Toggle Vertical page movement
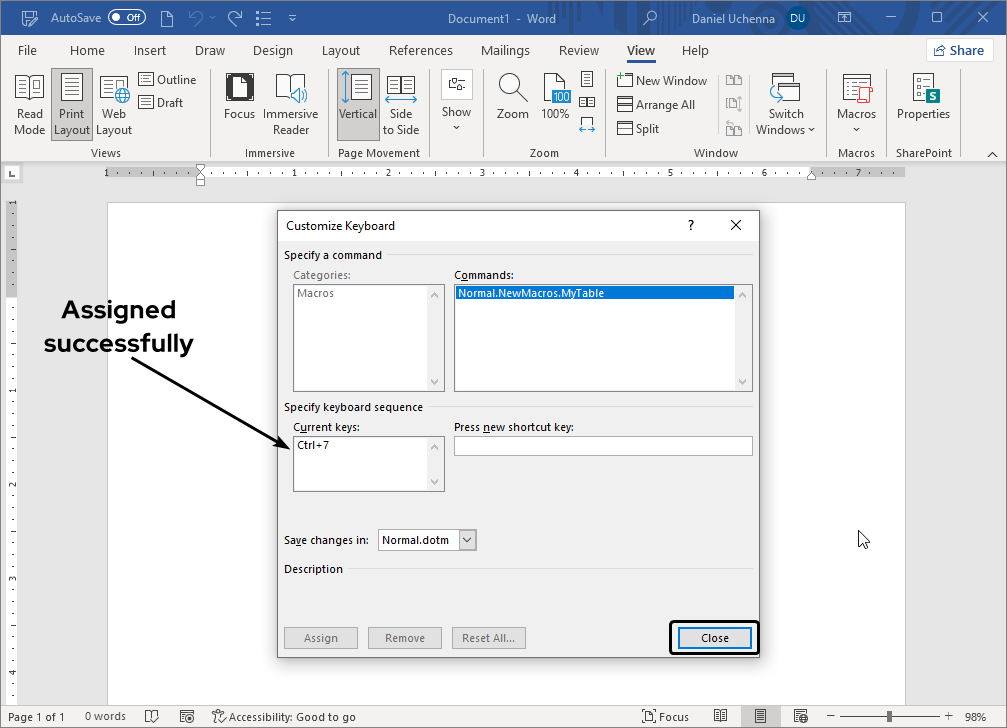Screen dimensions: 1007x728 [357, 90]
